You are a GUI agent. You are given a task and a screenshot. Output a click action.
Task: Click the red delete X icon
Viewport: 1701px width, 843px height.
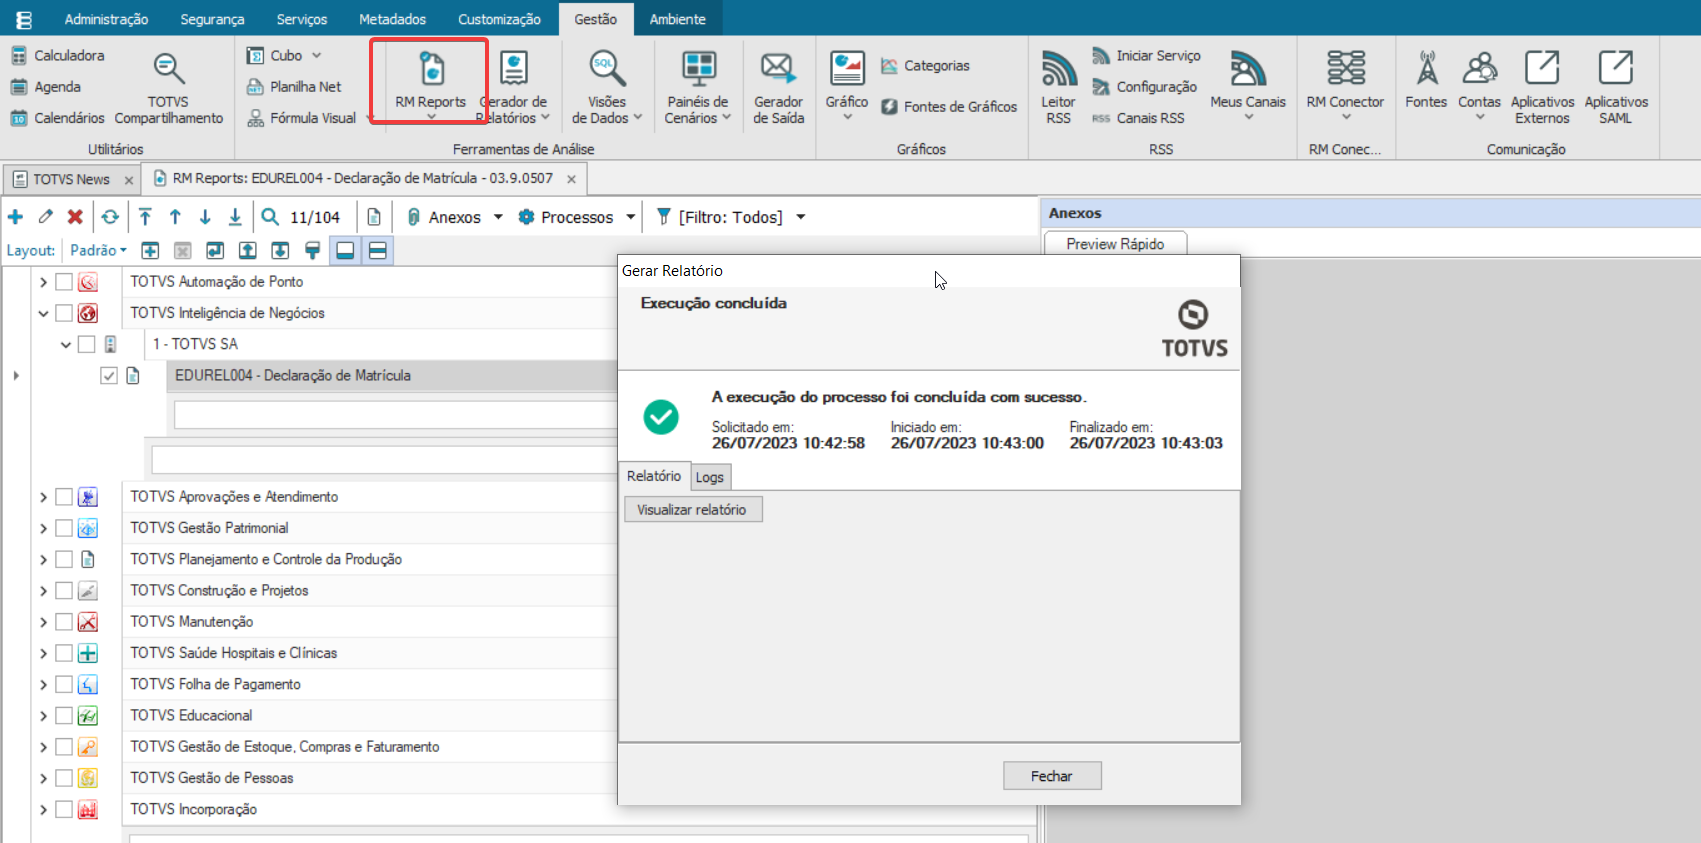tap(75, 217)
